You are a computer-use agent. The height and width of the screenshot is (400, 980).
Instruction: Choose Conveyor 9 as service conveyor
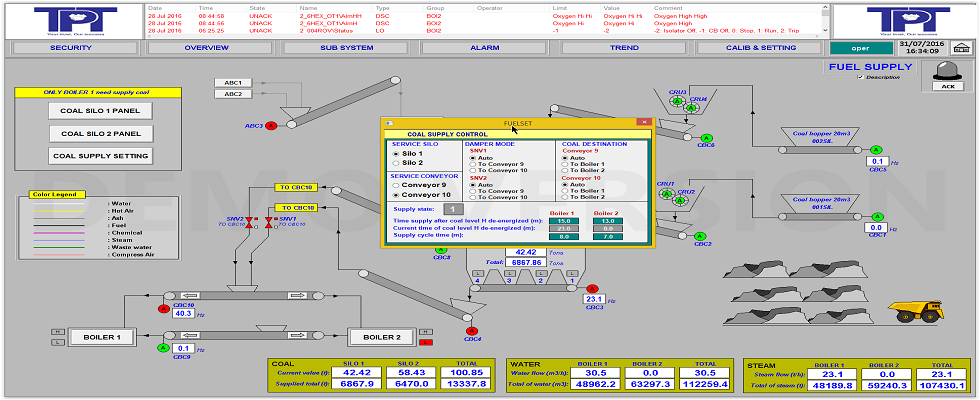click(396, 185)
